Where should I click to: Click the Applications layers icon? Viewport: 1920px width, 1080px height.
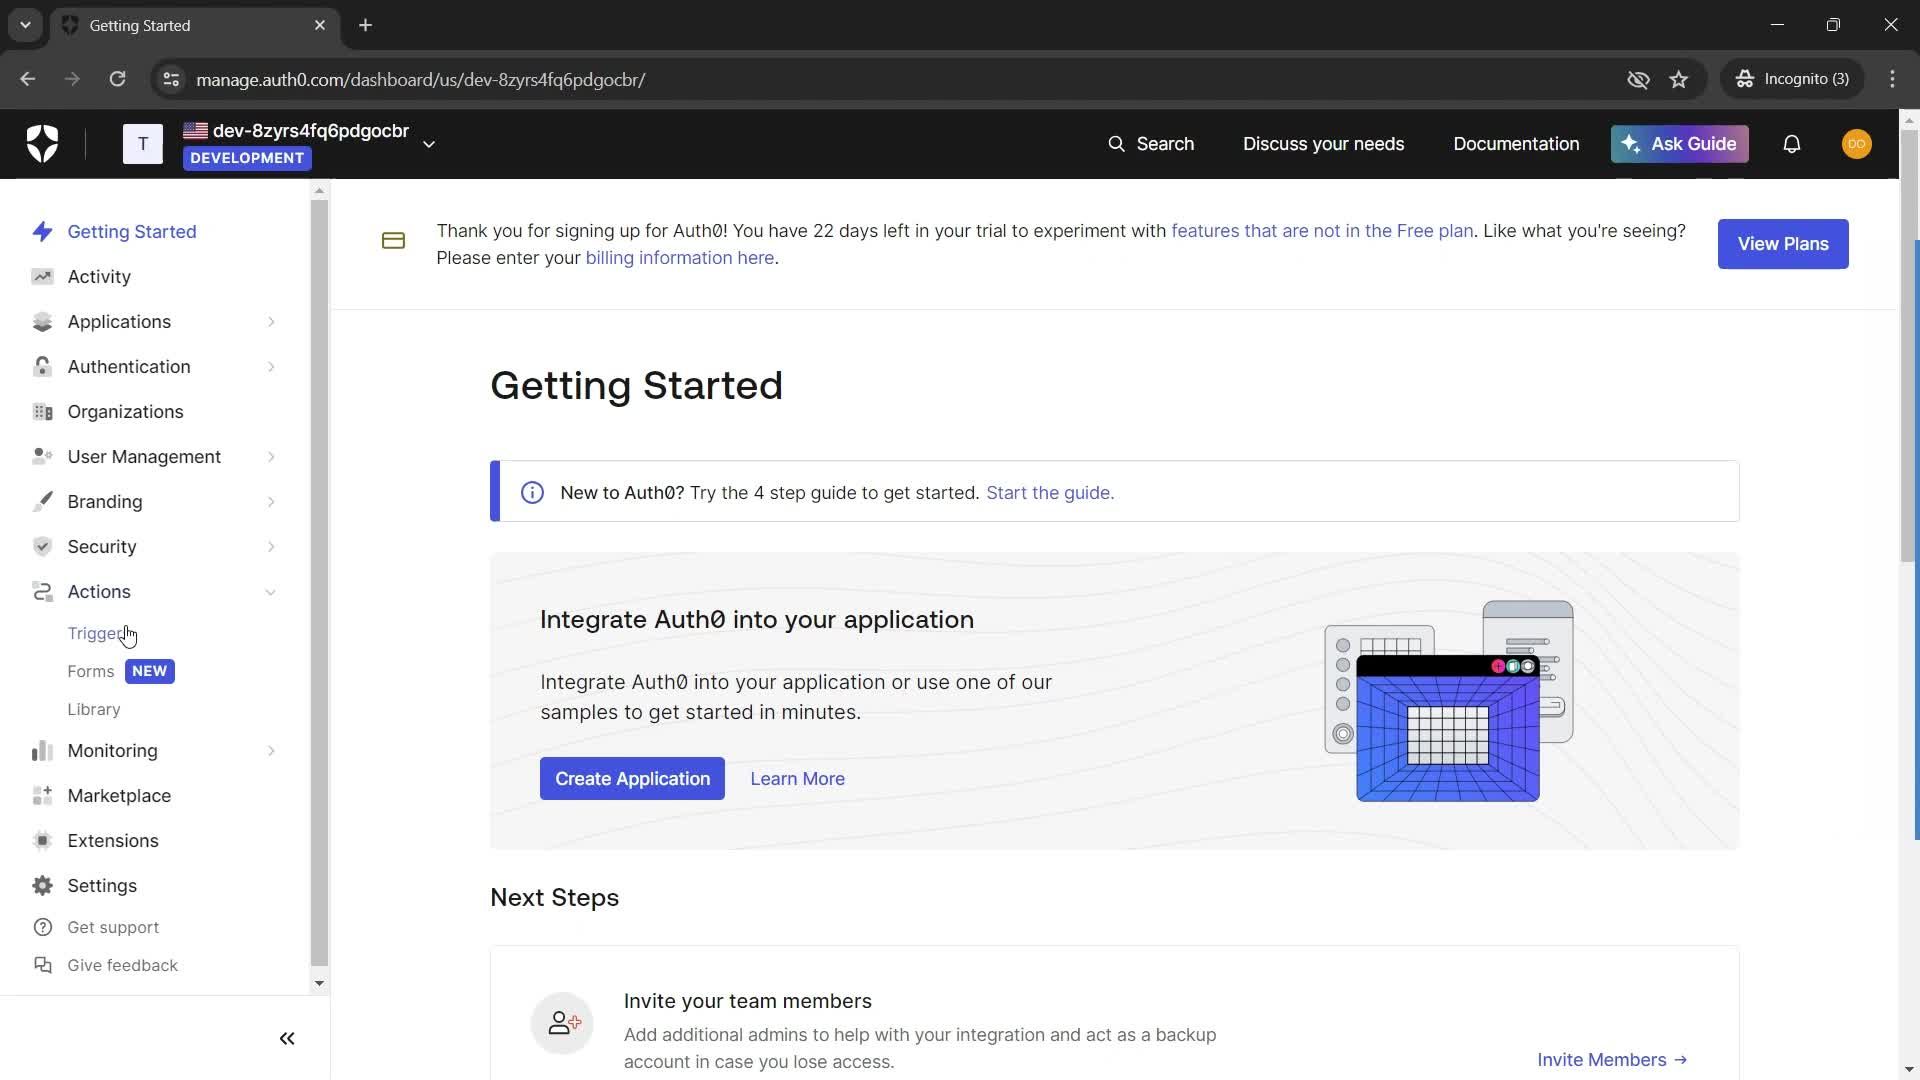point(42,322)
